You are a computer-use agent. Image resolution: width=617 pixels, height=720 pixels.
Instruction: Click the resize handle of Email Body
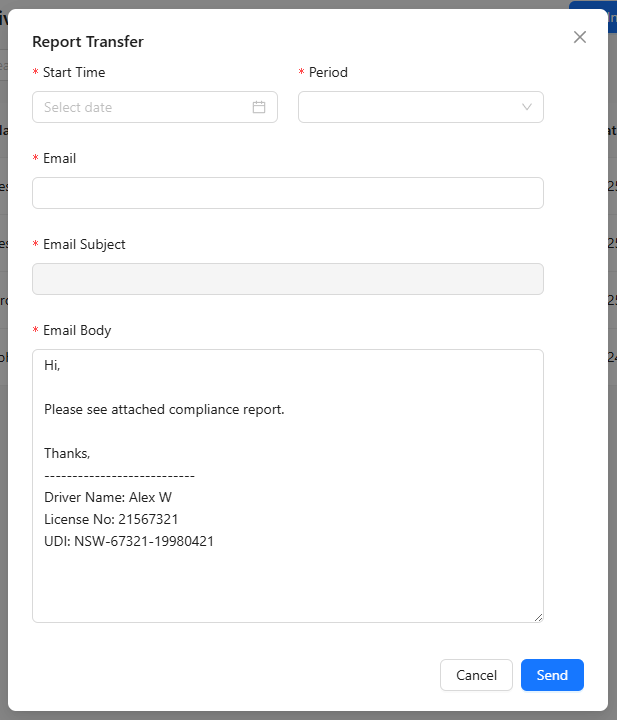point(538,618)
